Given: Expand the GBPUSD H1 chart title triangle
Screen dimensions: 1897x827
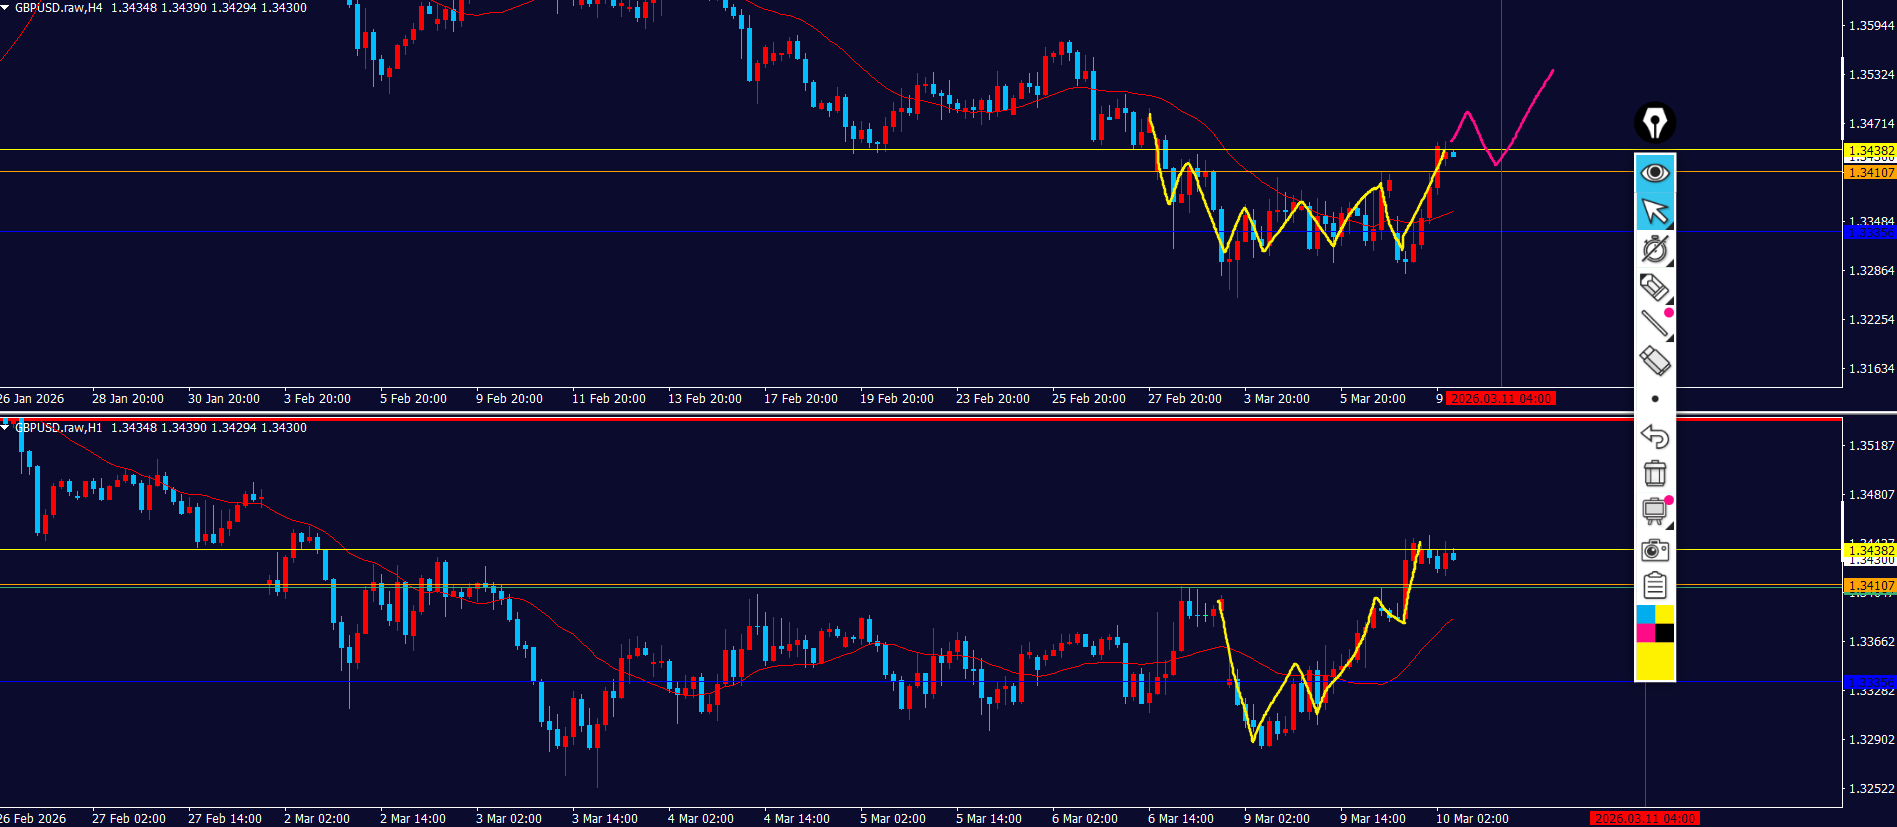Looking at the screenshot, I should pos(6,427).
